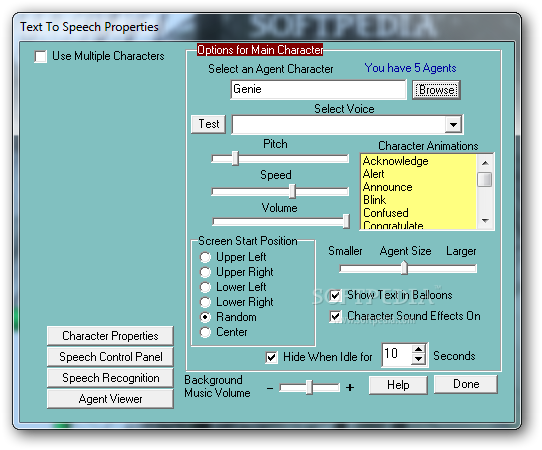Viewport: 542px width, 450px height.
Task: Click the Volume slider thumb
Action: 346,221
